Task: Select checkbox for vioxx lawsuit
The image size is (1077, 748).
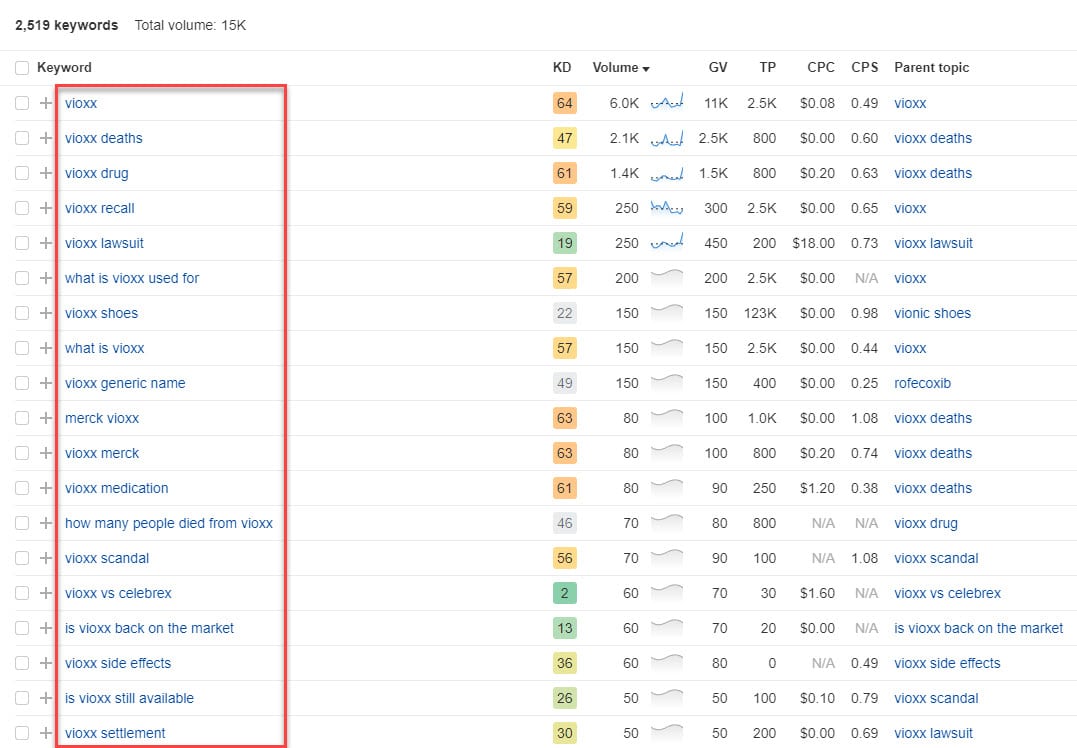Action: pos(22,243)
